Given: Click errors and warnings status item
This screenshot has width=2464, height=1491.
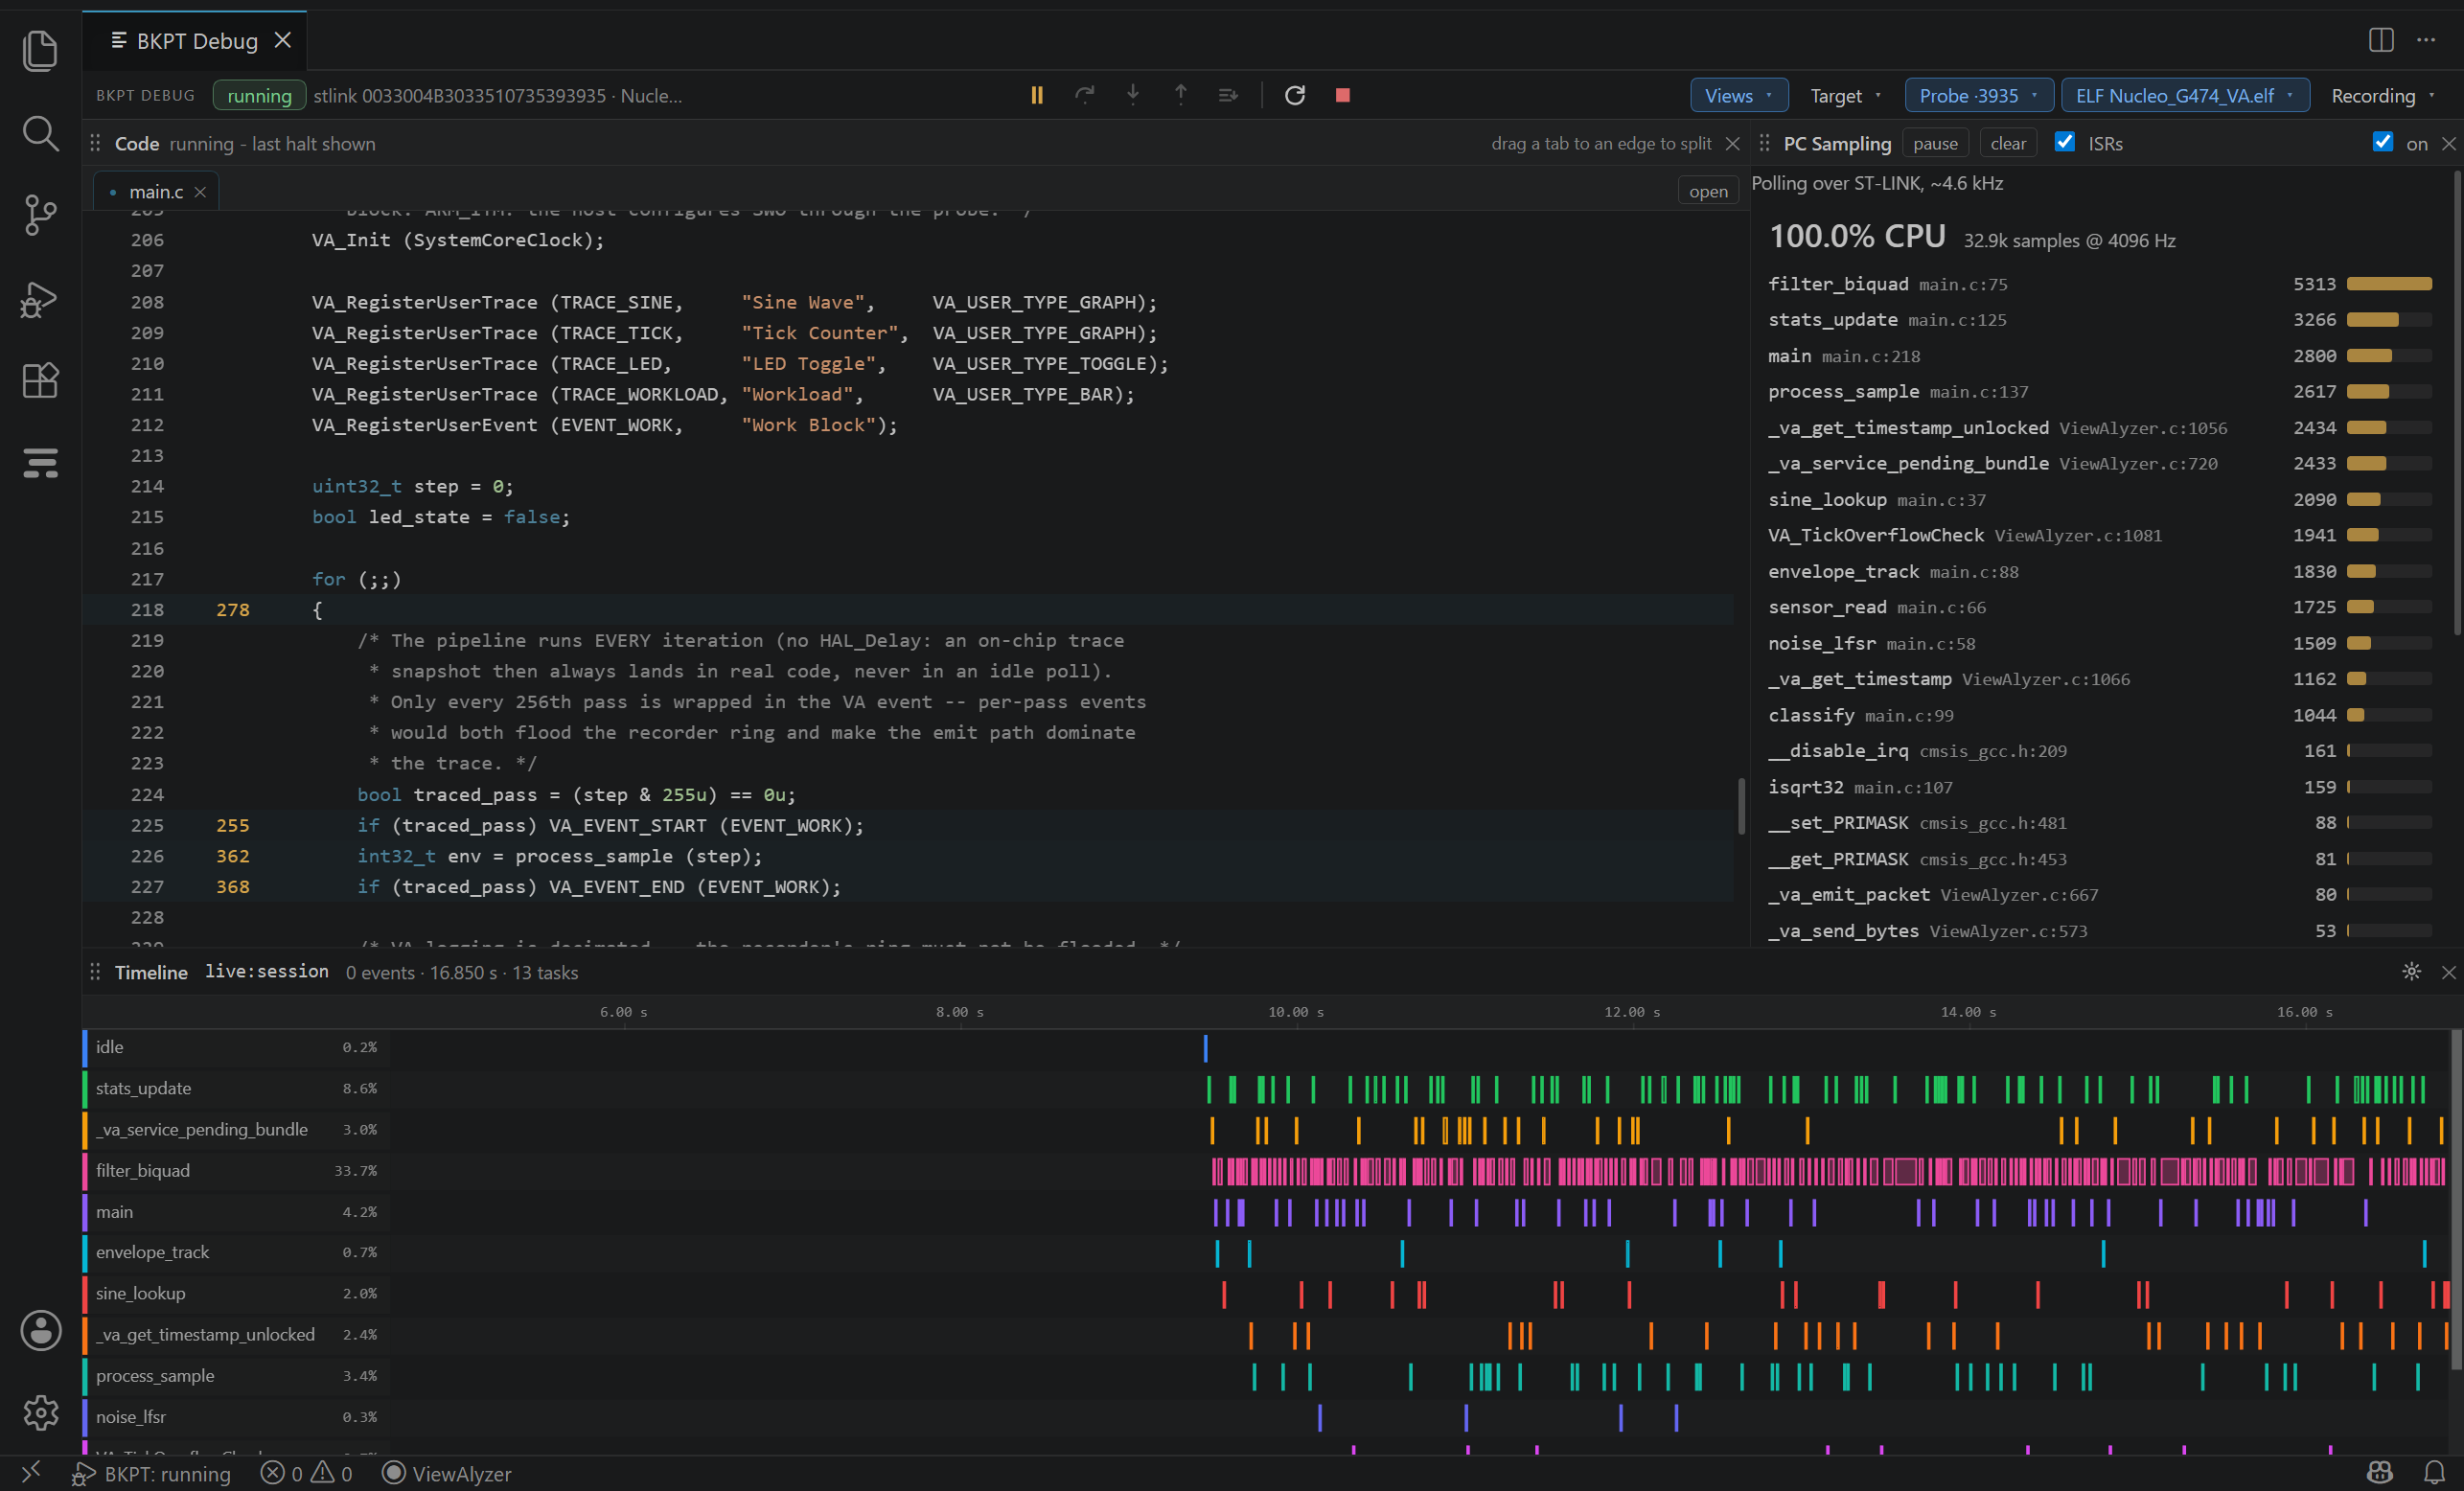Looking at the screenshot, I should [306, 1473].
